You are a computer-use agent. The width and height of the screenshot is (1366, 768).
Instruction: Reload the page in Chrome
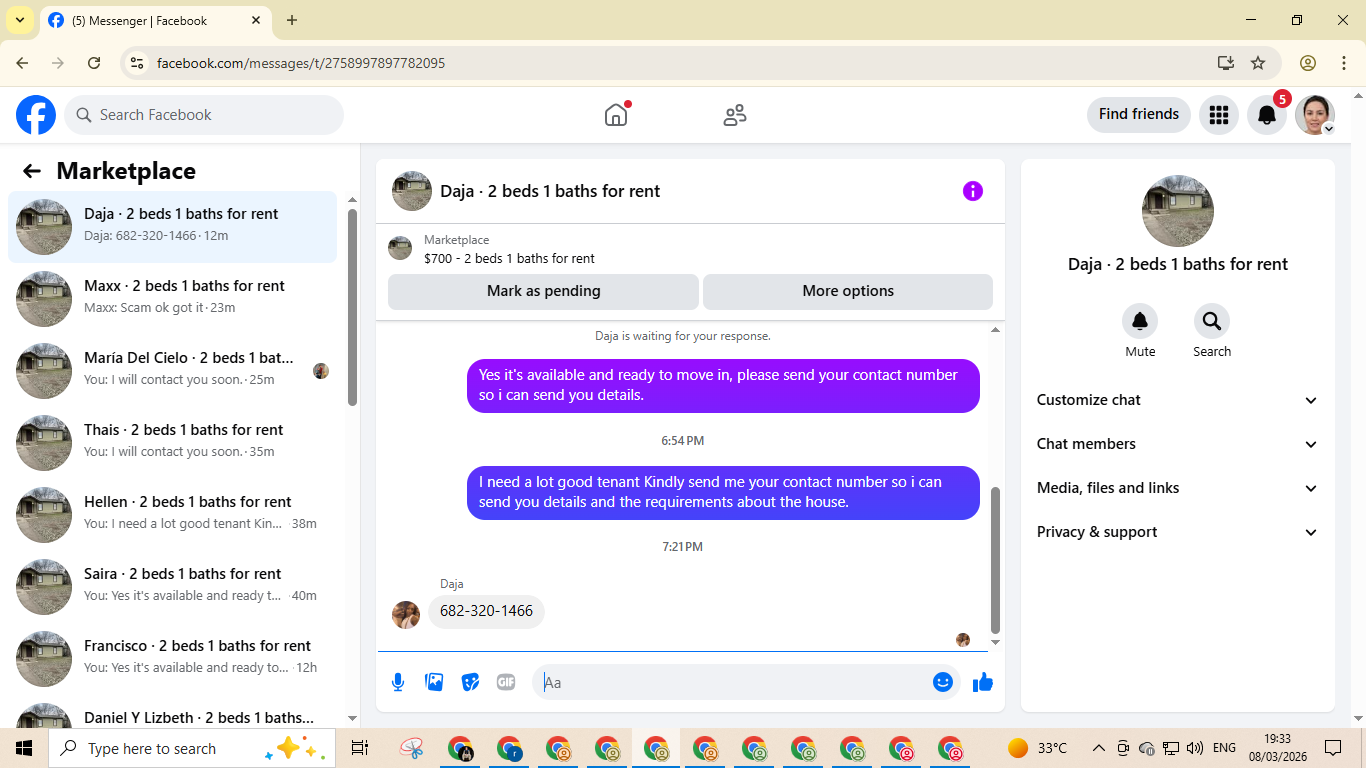tap(94, 63)
